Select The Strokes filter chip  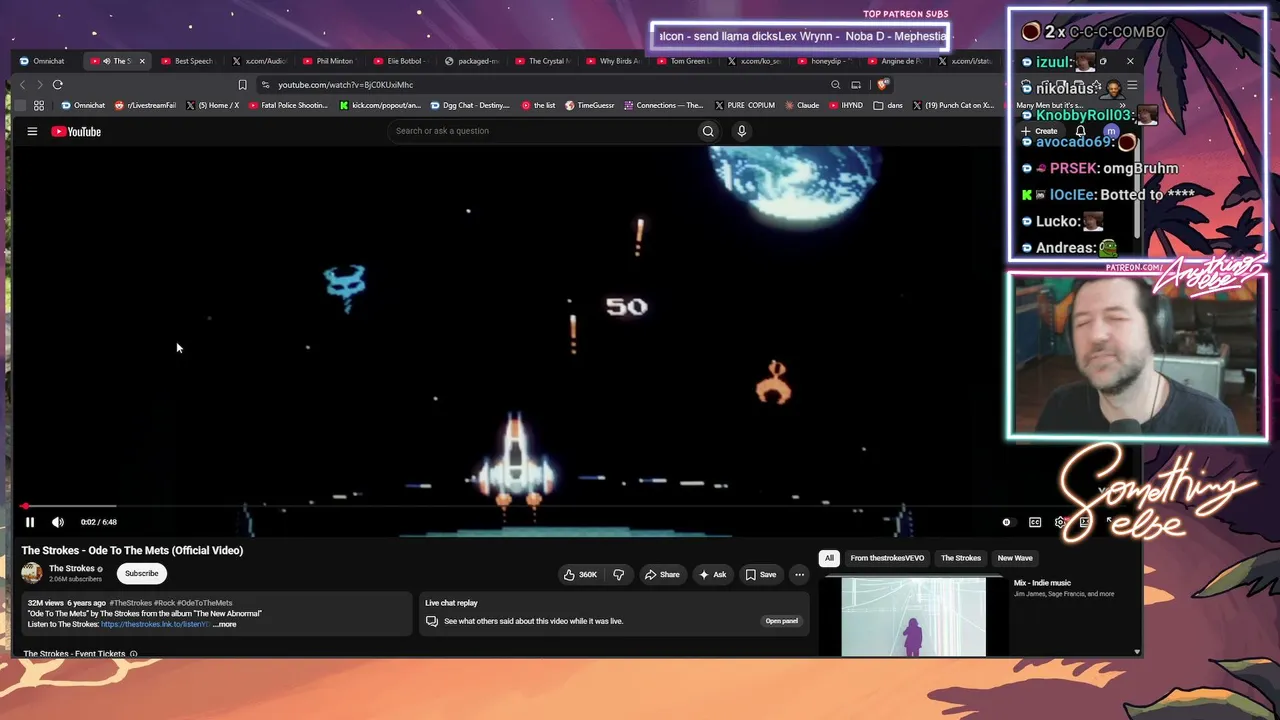(961, 558)
